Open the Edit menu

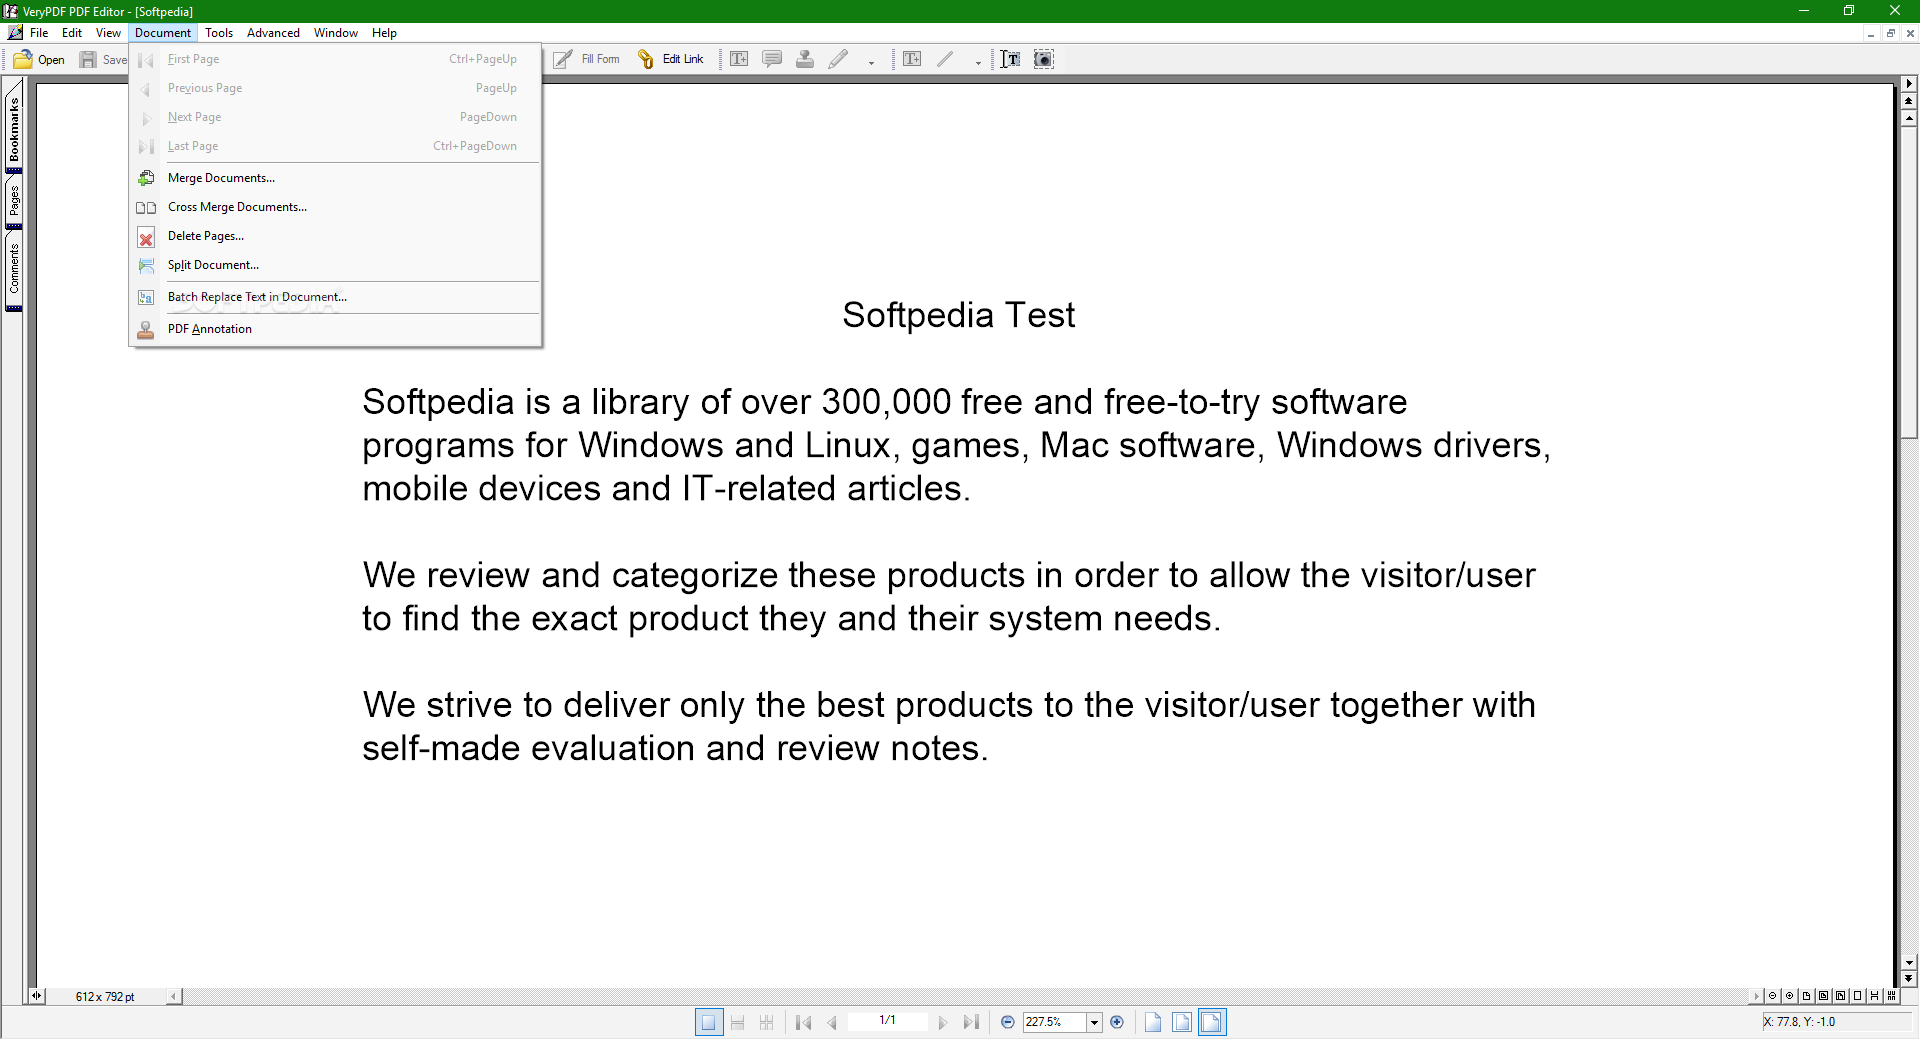tap(72, 33)
